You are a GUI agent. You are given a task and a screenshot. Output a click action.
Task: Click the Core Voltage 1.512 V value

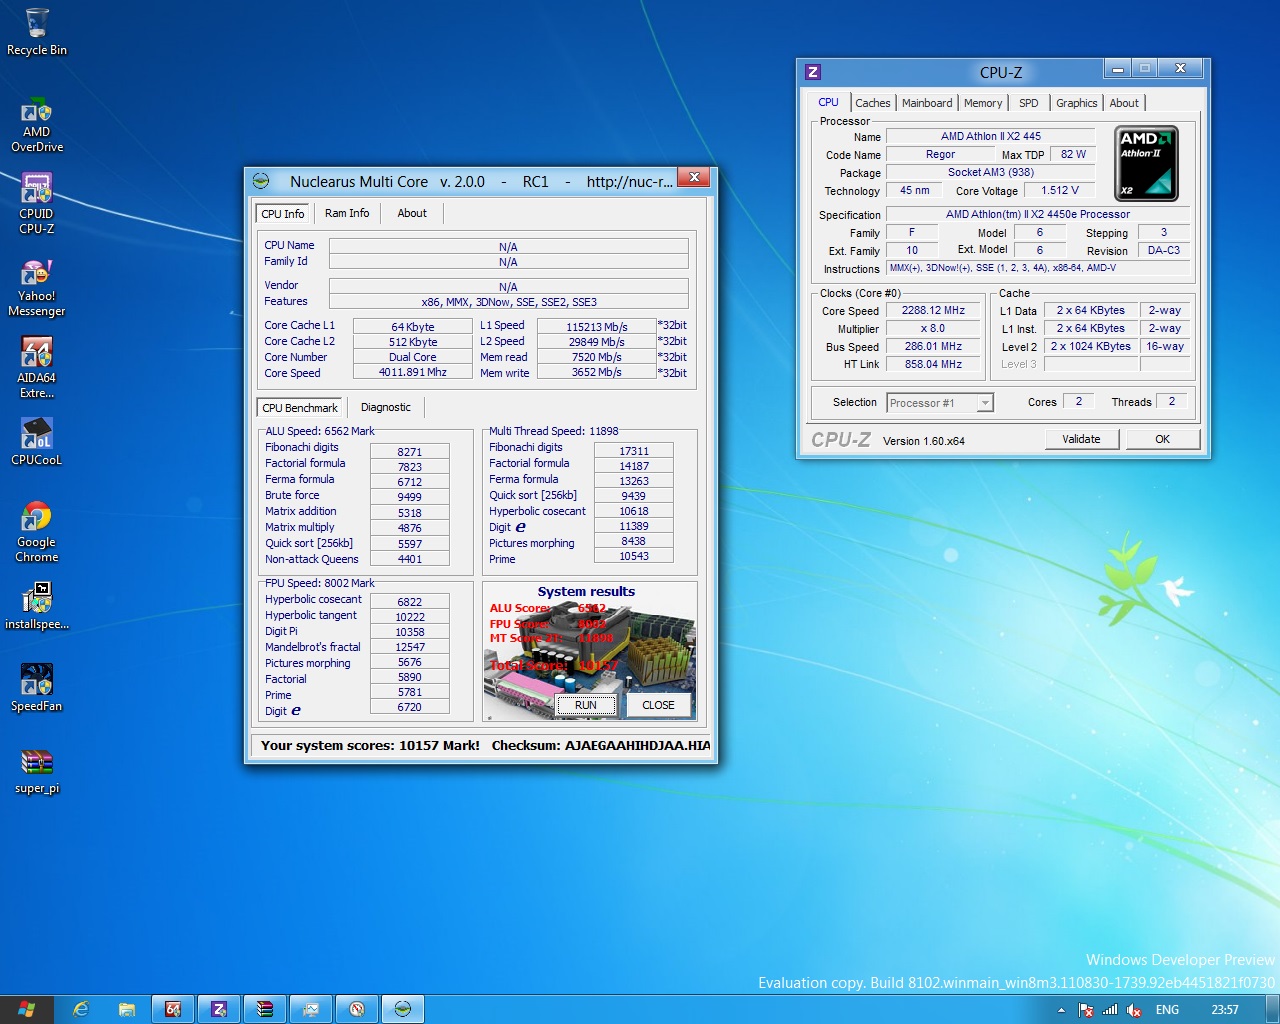[1060, 191]
